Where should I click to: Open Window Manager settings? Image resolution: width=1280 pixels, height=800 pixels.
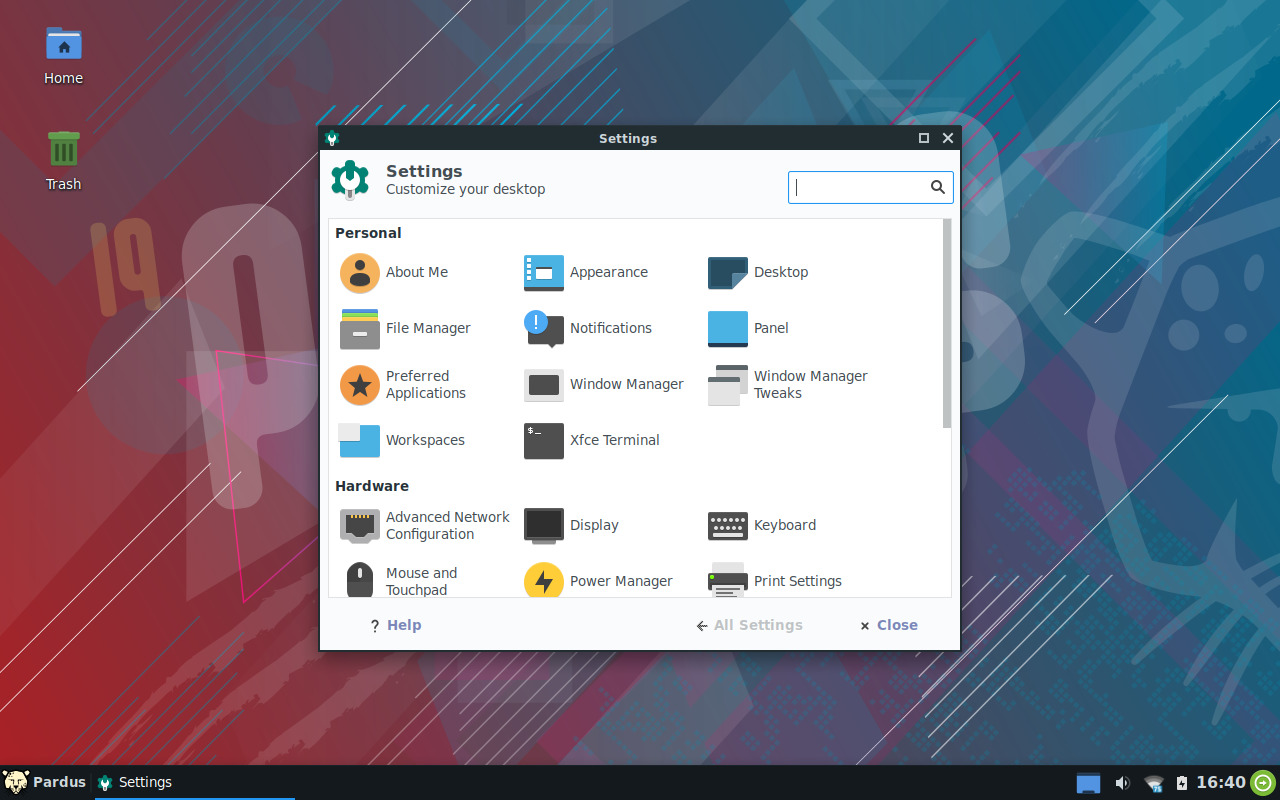tap(626, 384)
